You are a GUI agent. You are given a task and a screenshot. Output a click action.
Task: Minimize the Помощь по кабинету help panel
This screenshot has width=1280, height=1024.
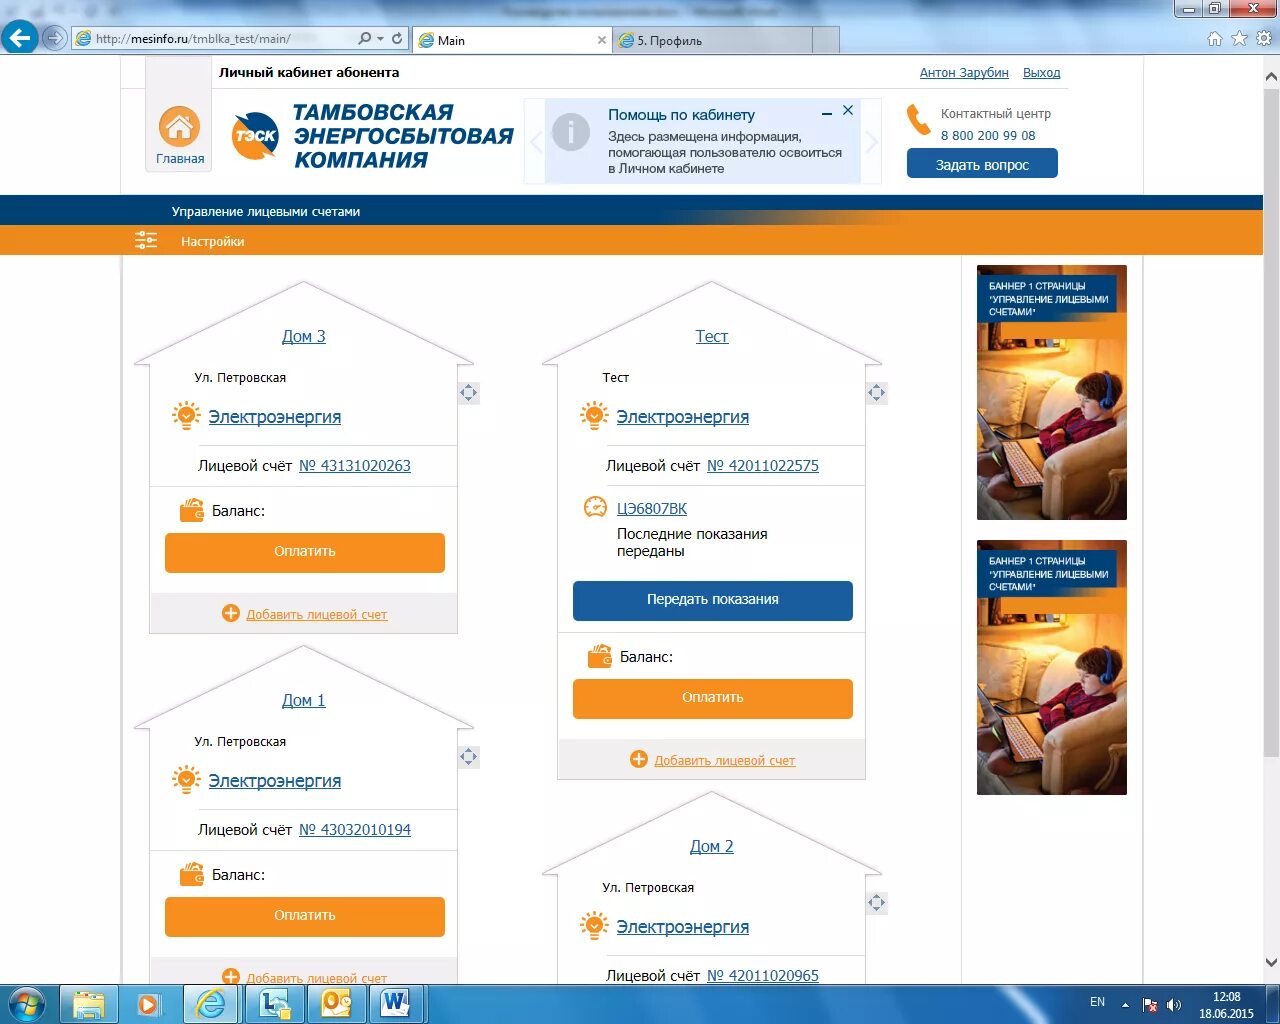827,114
